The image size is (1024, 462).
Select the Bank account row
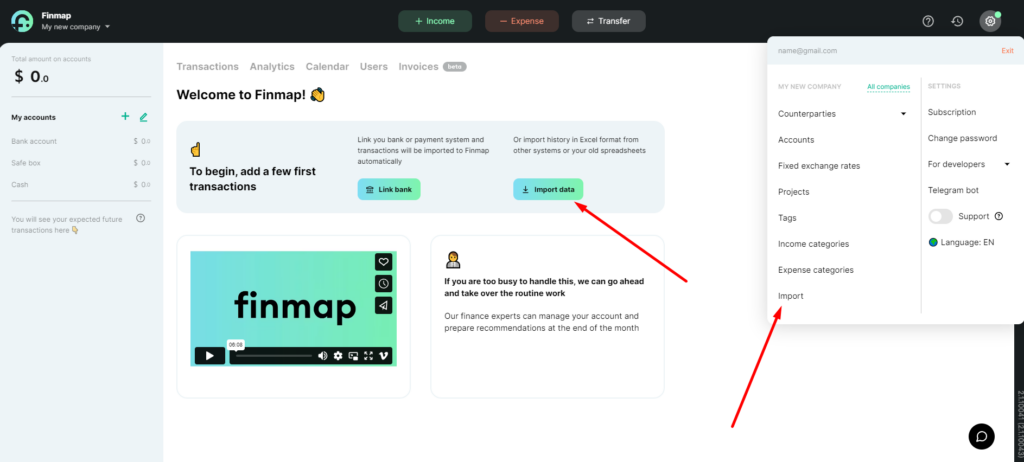81,141
